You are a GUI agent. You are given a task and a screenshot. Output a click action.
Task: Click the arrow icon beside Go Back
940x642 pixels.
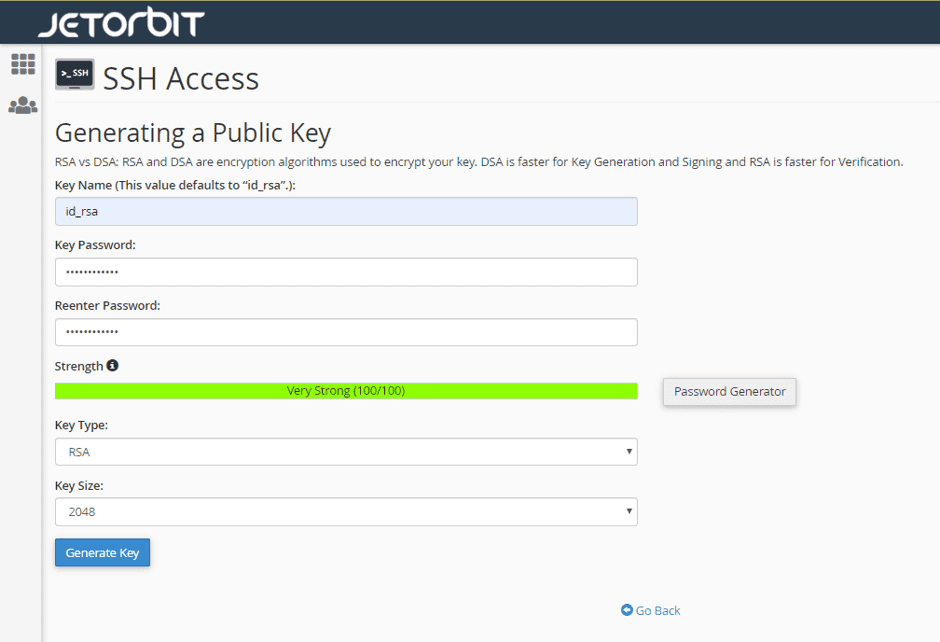(626, 610)
